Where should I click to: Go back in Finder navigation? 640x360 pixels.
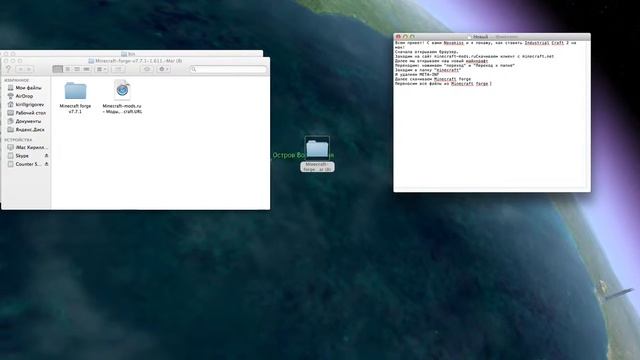coord(21,69)
